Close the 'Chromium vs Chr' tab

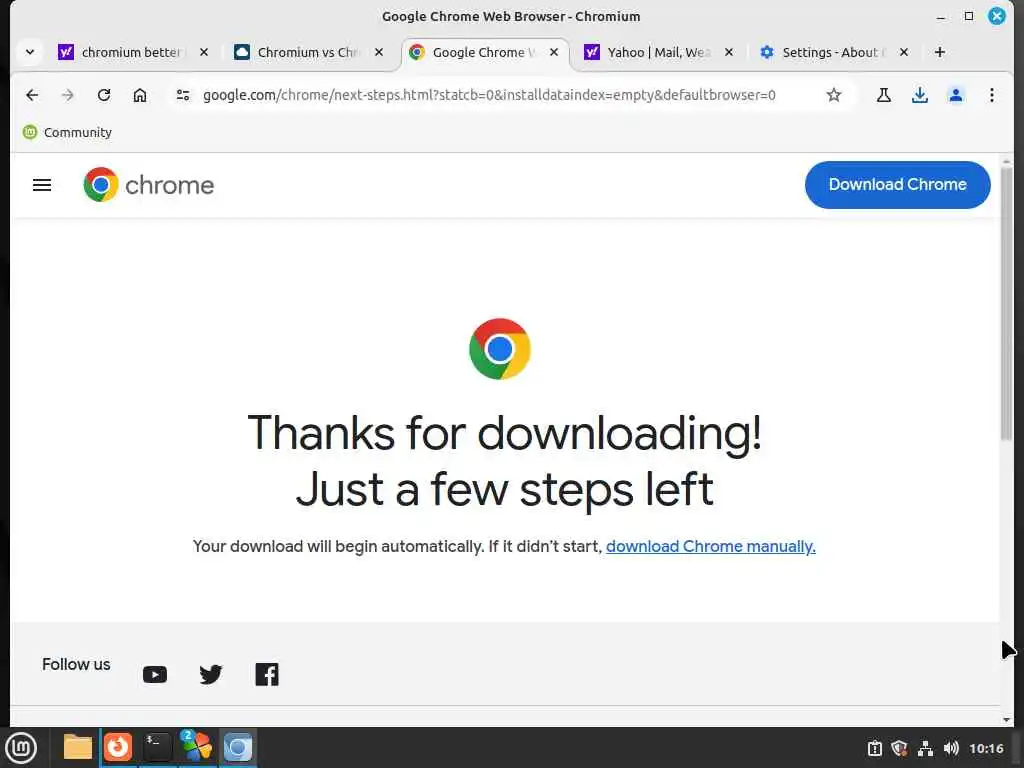tap(379, 52)
